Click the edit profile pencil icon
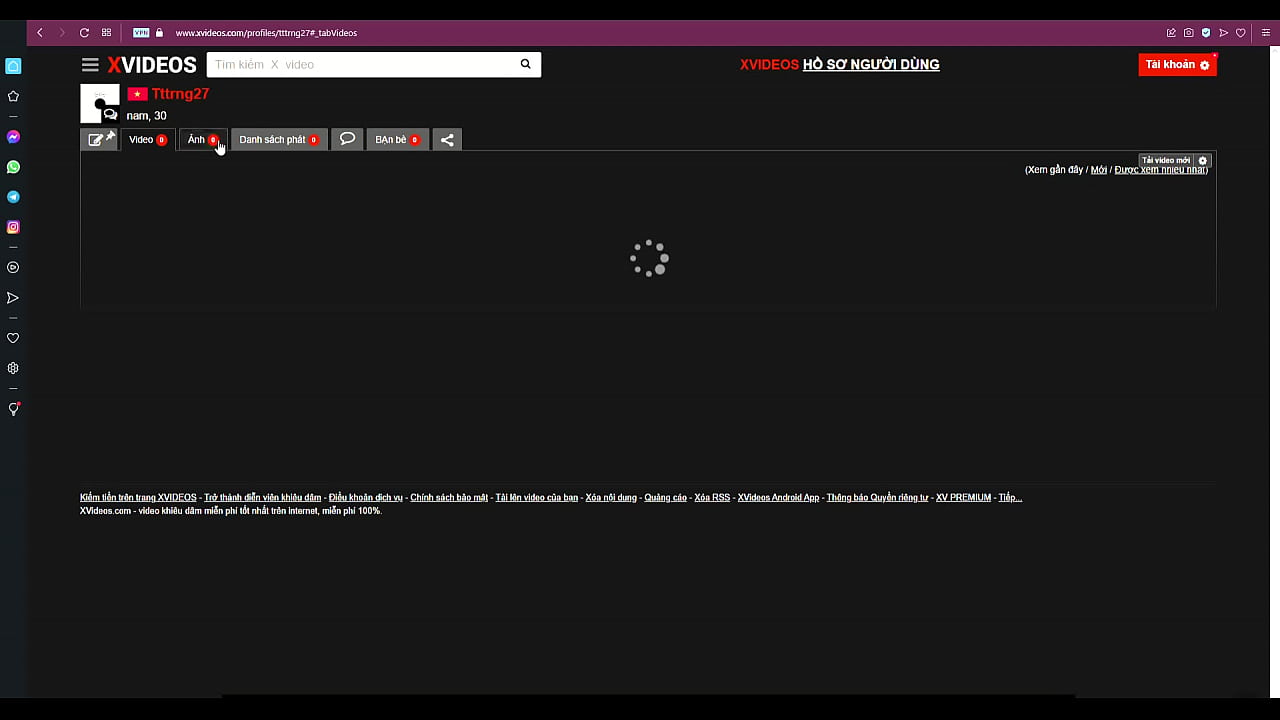1280x720 pixels. [x=96, y=140]
